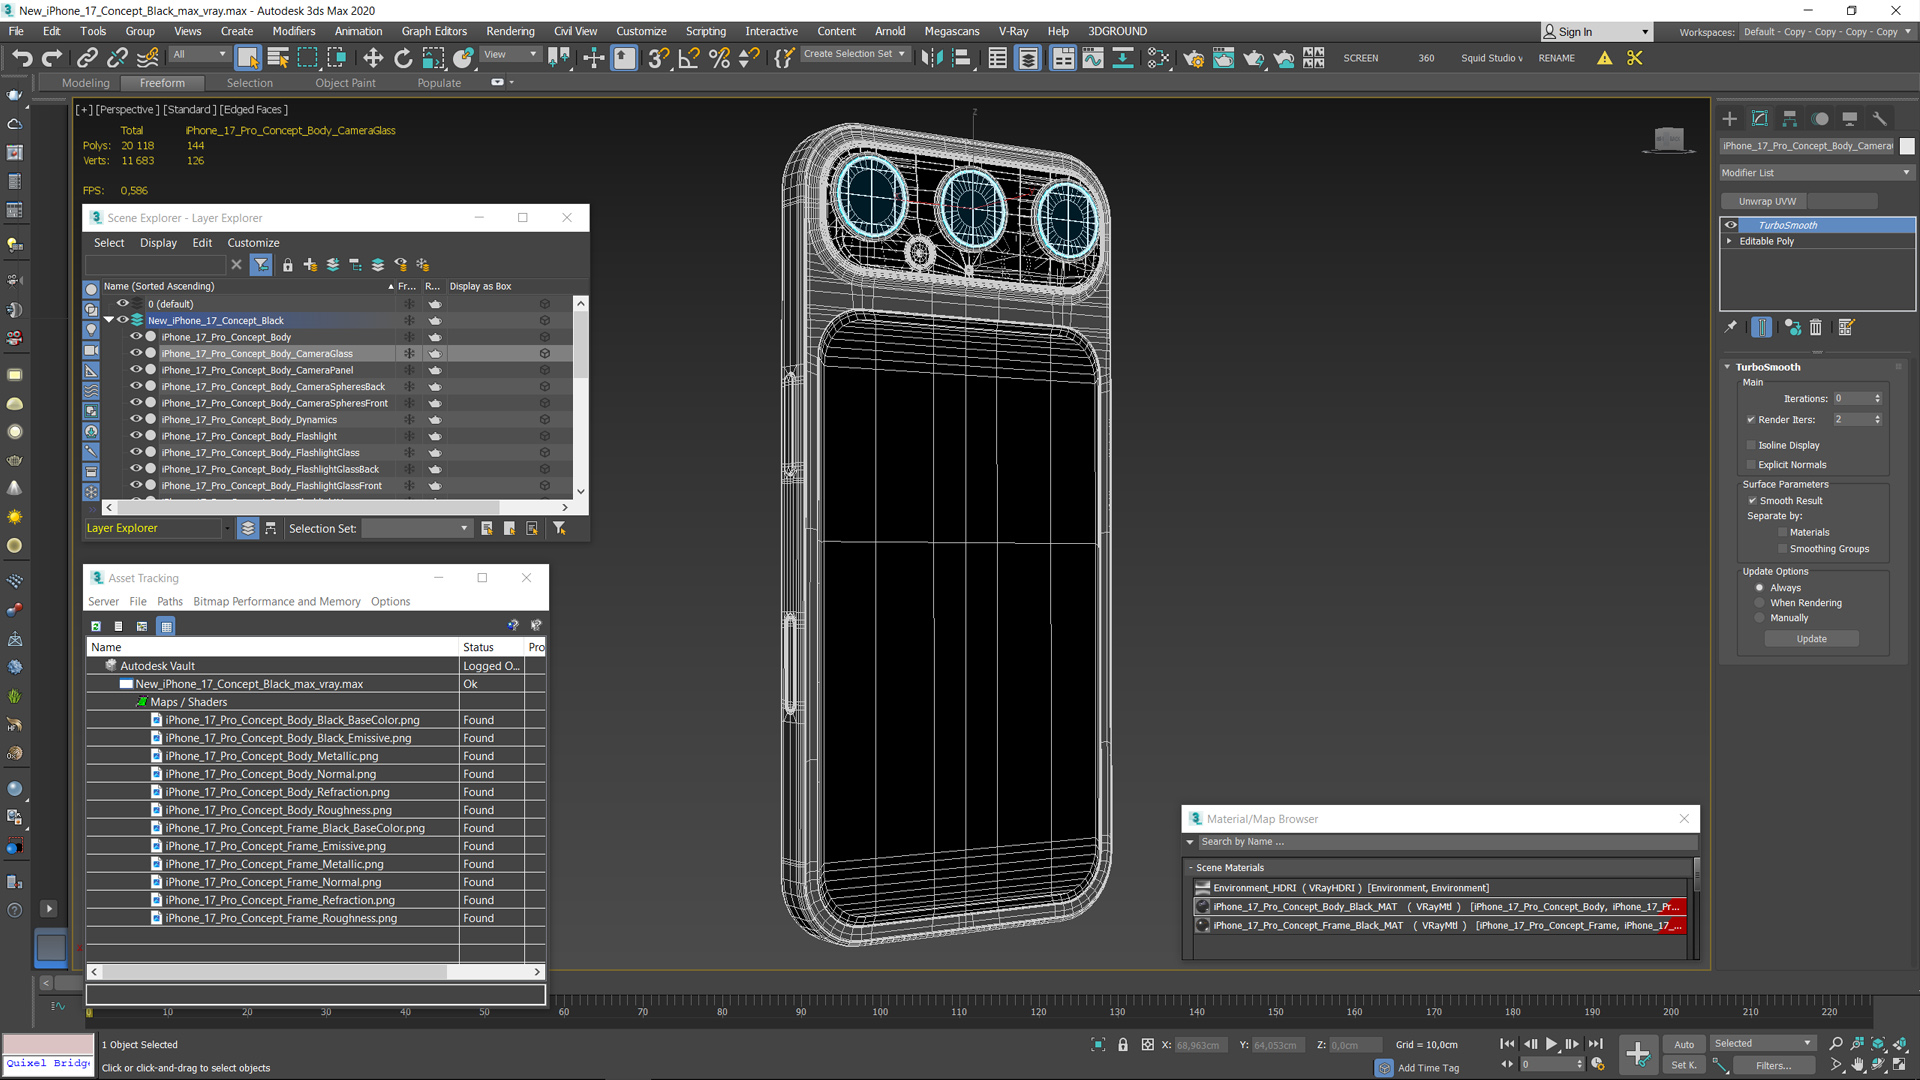Play the animation
The height and width of the screenshot is (1080, 1920).
(x=1551, y=1044)
